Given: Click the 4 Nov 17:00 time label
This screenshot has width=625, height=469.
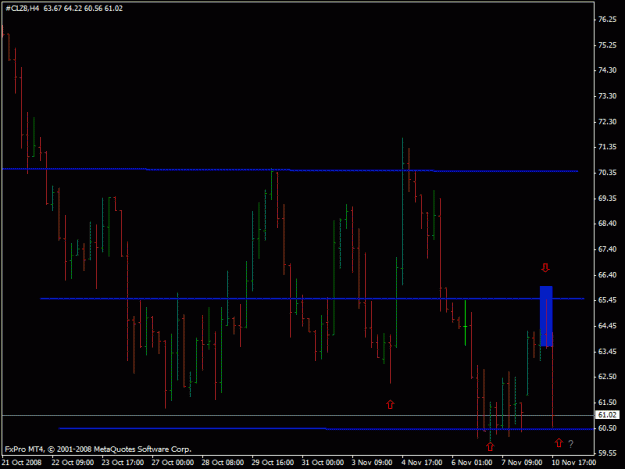Looking at the screenshot, I should coord(422,463).
